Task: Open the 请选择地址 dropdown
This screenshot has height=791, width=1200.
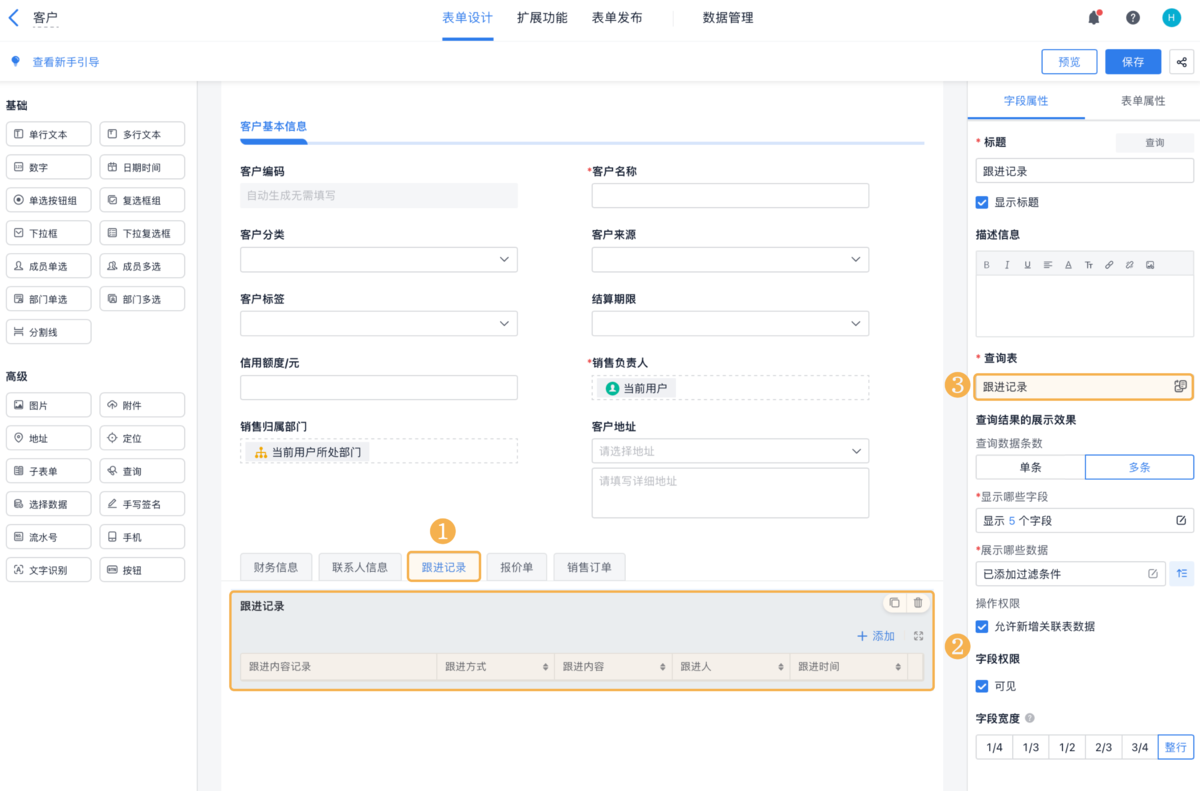Action: 730,451
